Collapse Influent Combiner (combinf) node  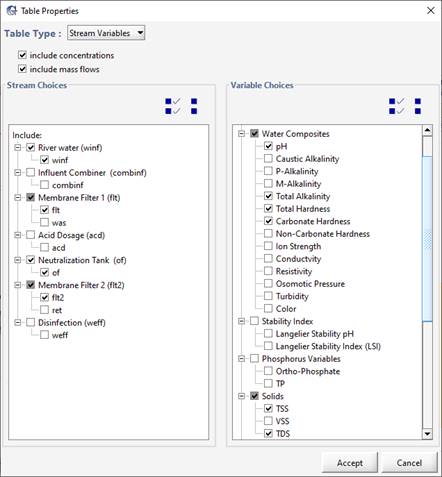click(18, 172)
